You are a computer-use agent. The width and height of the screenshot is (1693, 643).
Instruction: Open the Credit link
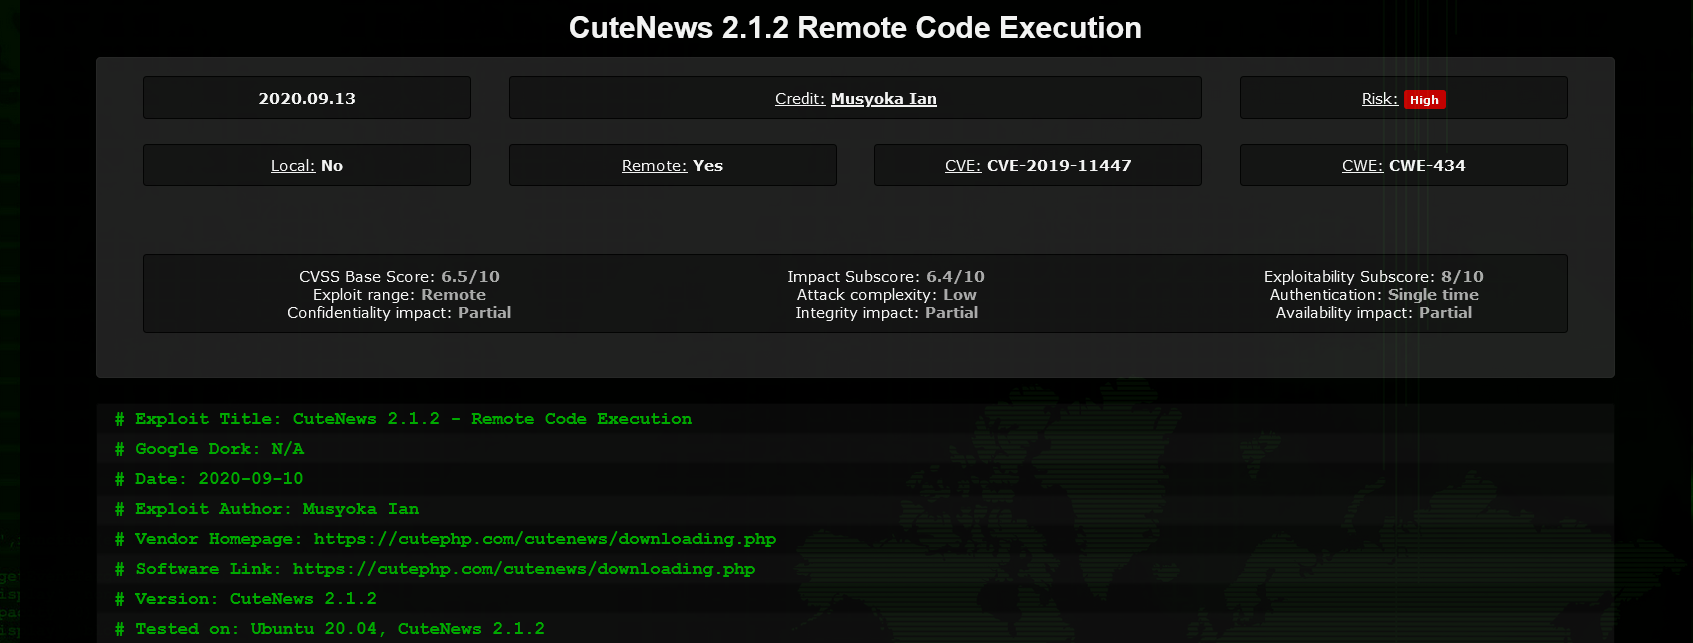[x=800, y=99]
